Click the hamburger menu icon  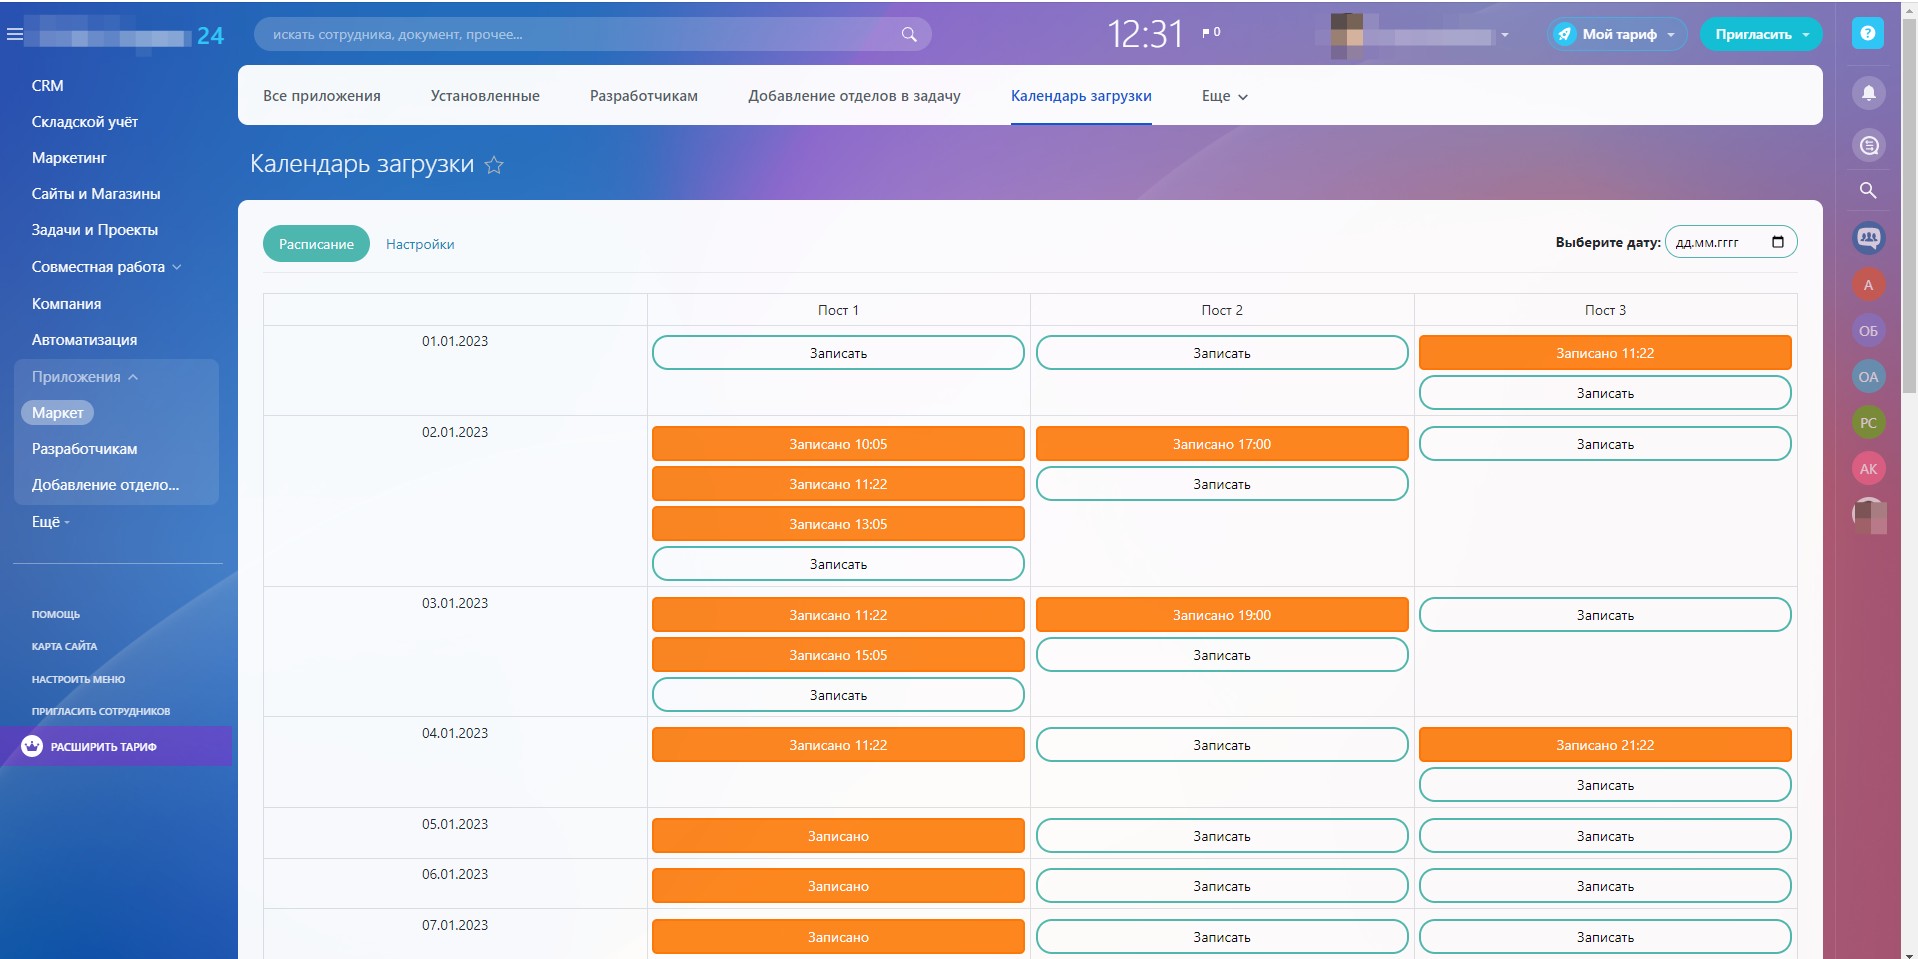click(x=14, y=34)
